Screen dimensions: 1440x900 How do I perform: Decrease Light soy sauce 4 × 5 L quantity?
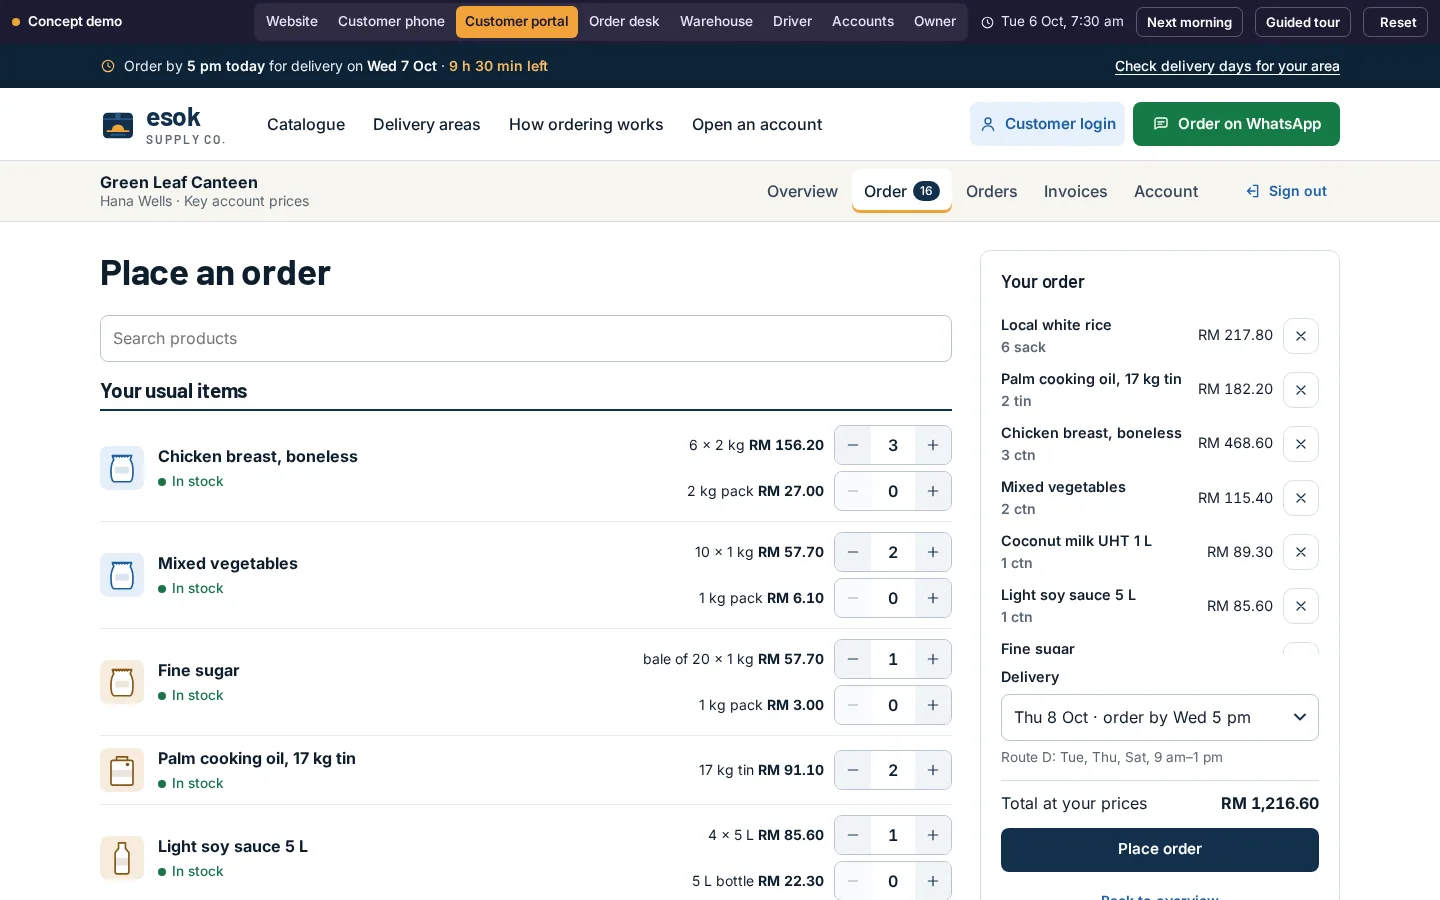click(x=853, y=835)
